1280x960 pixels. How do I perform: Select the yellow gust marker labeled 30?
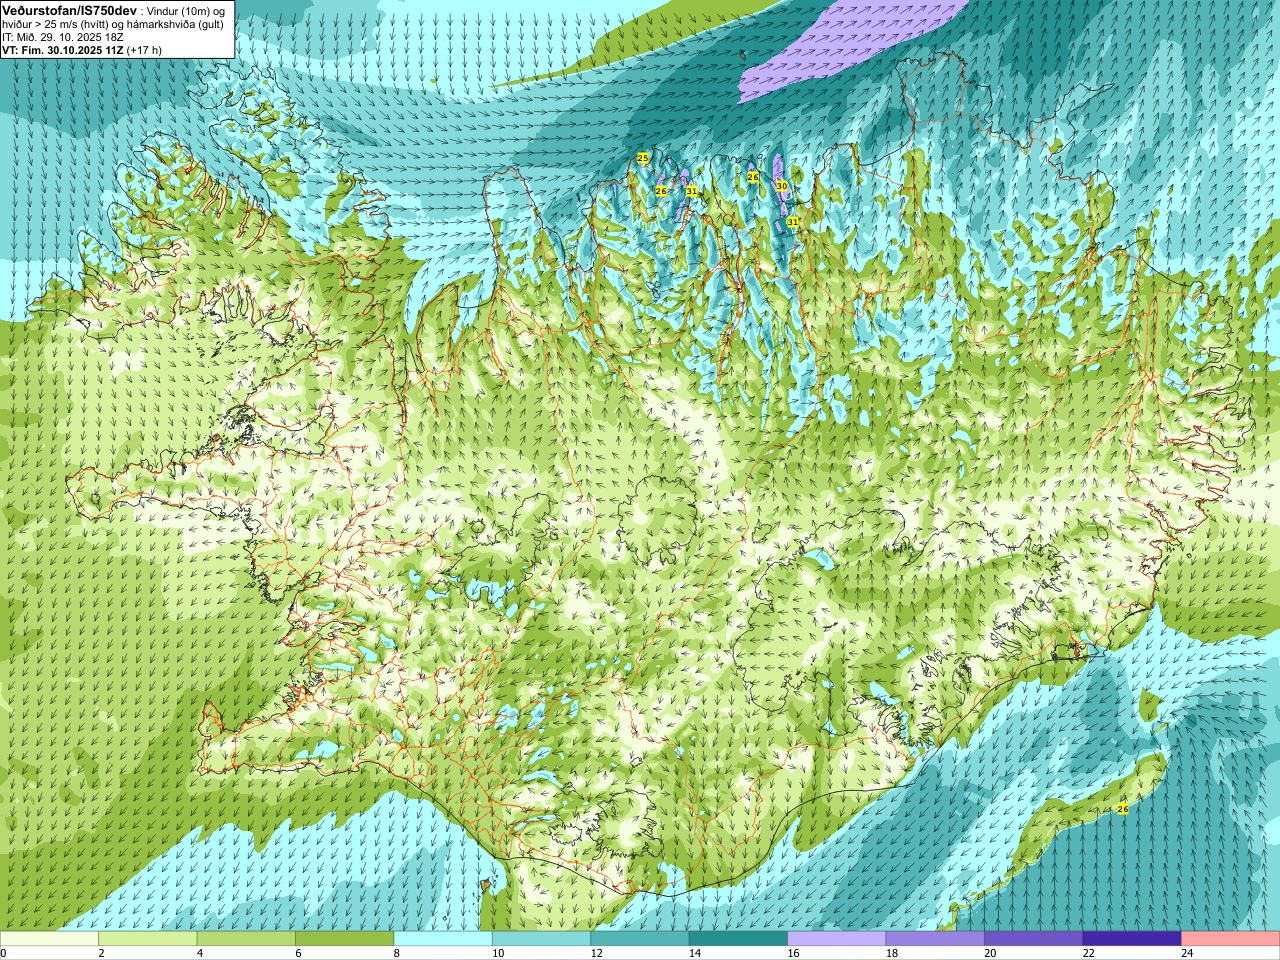[782, 186]
